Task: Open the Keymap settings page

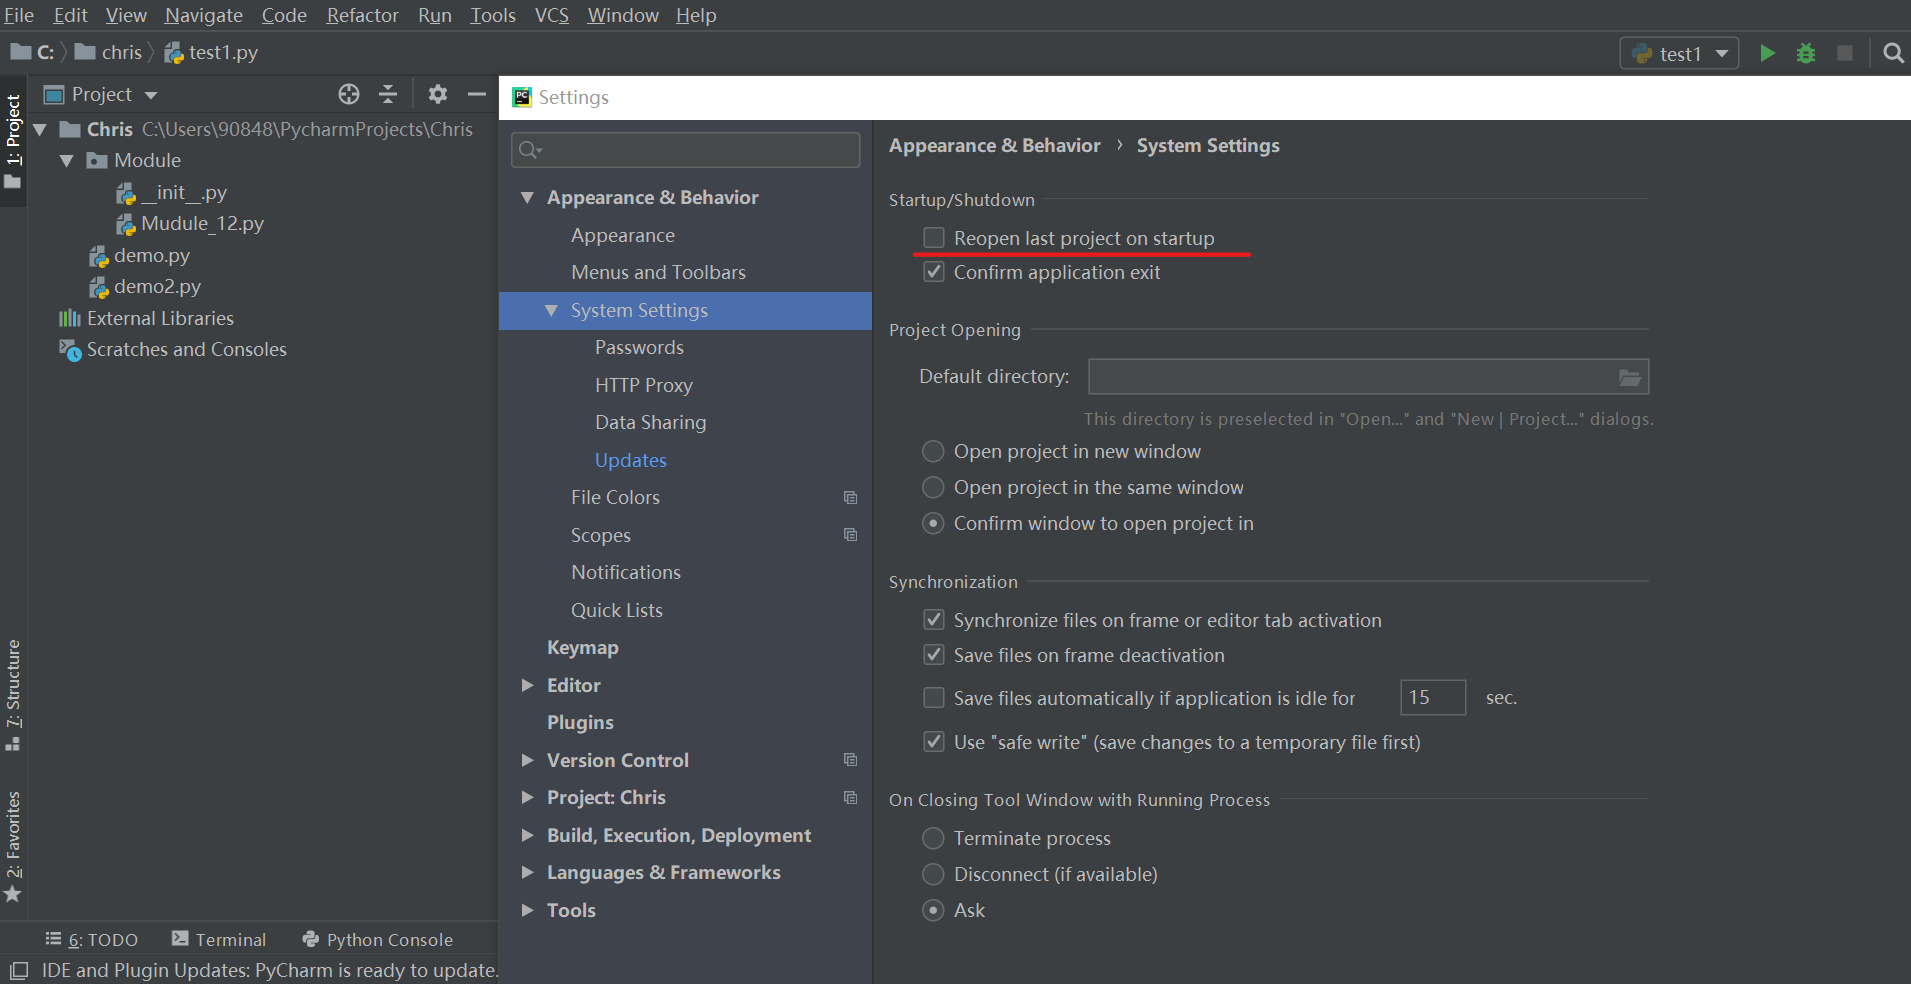Action: pyautogui.click(x=582, y=647)
